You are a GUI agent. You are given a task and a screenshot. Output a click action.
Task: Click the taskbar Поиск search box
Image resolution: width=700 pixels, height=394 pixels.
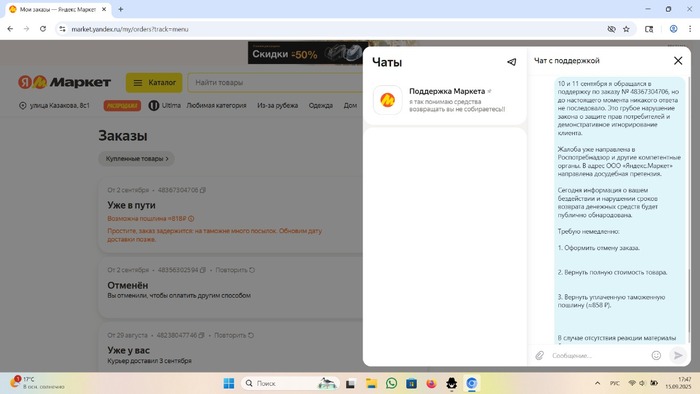[289, 383]
